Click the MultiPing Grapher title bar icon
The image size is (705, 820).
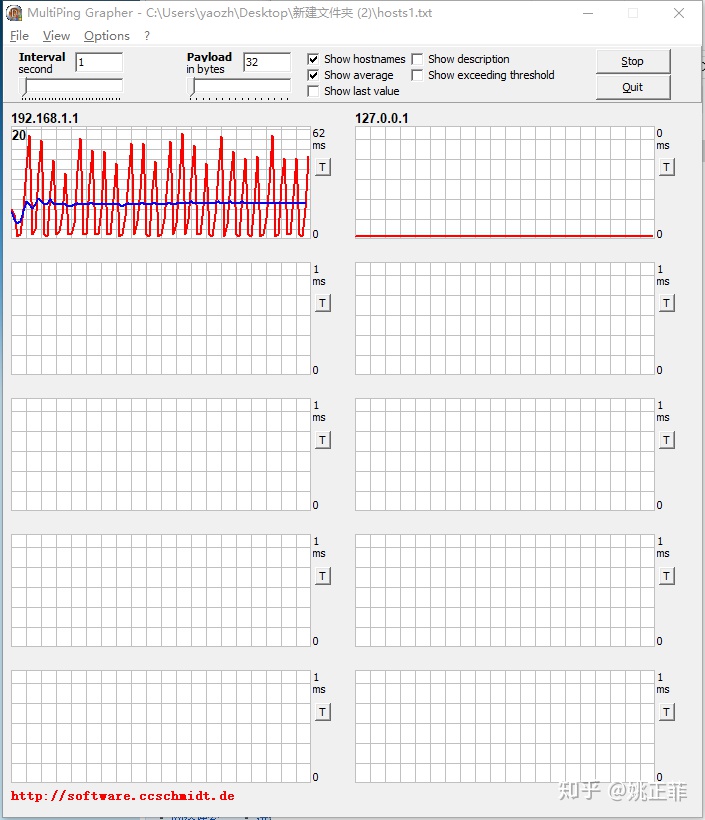[15, 13]
